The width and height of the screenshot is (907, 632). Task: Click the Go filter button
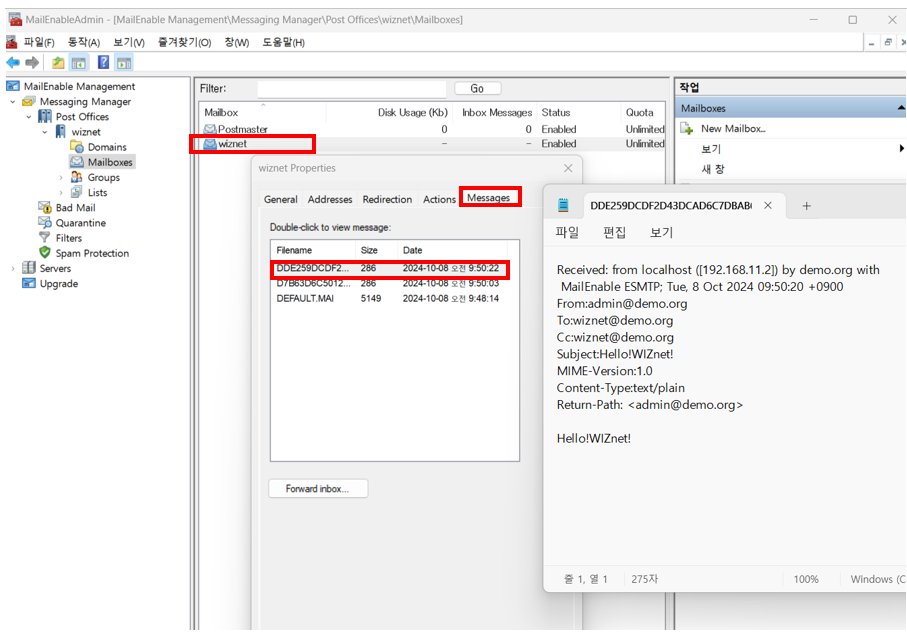tap(477, 88)
